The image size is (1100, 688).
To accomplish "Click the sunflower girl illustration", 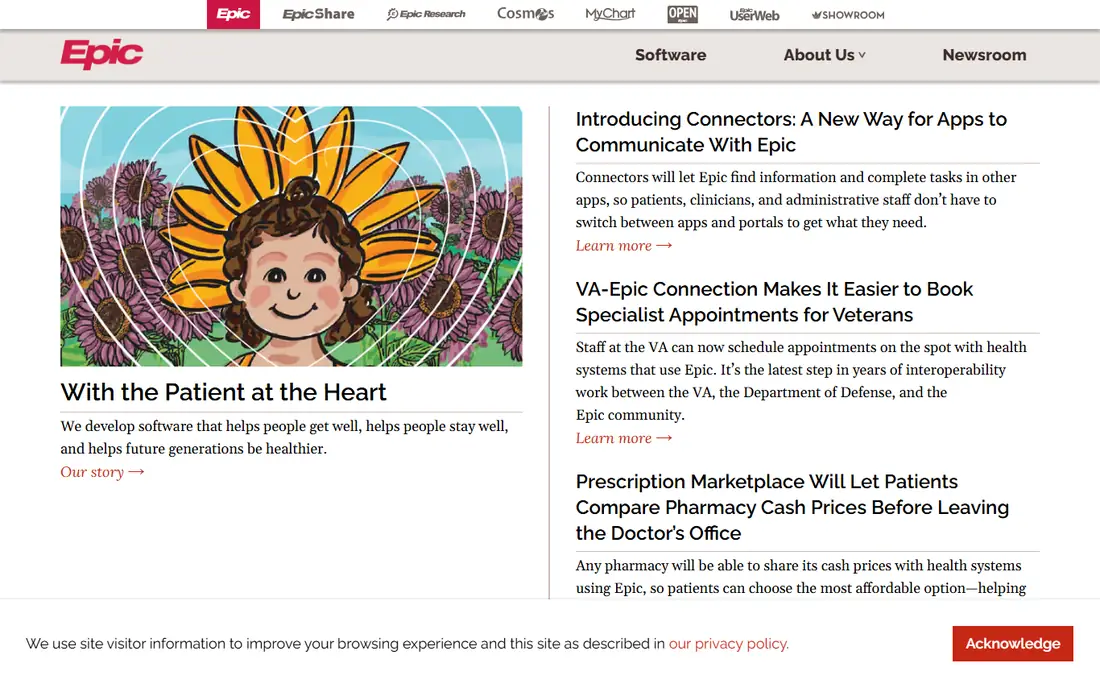I will (291, 236).
